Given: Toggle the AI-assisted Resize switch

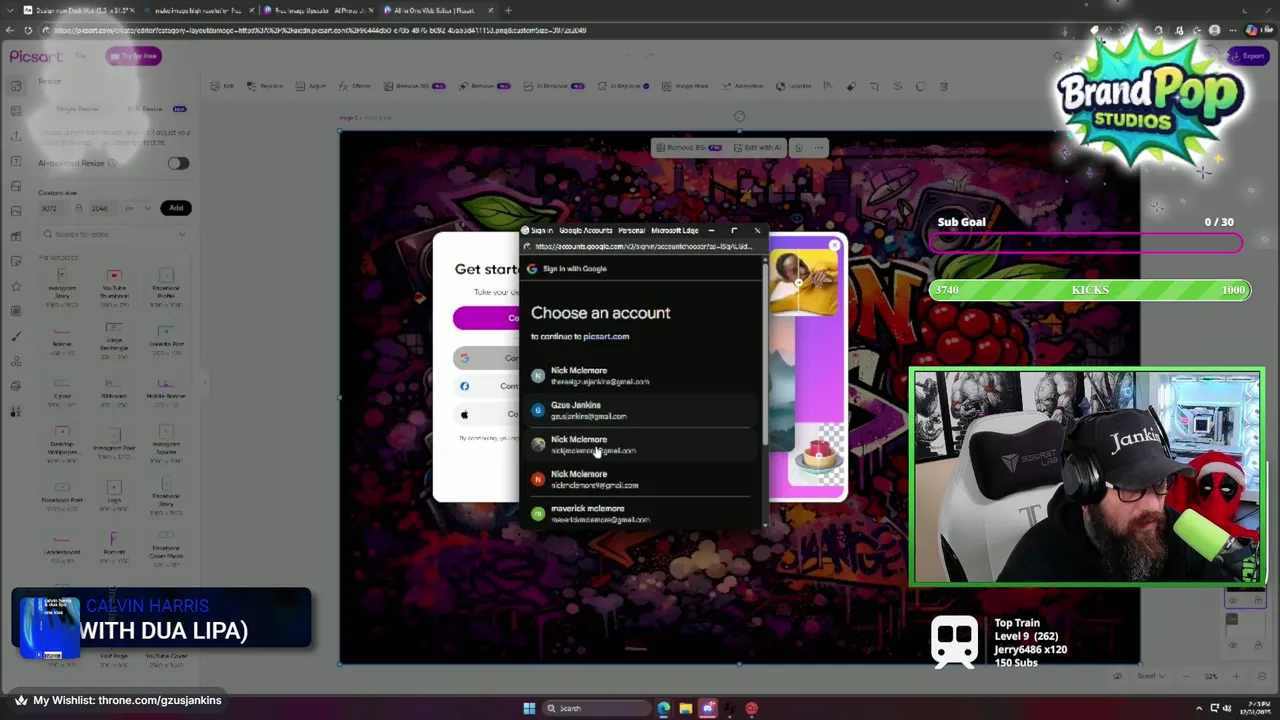Looking at the screenshot, I should point(177,163).
